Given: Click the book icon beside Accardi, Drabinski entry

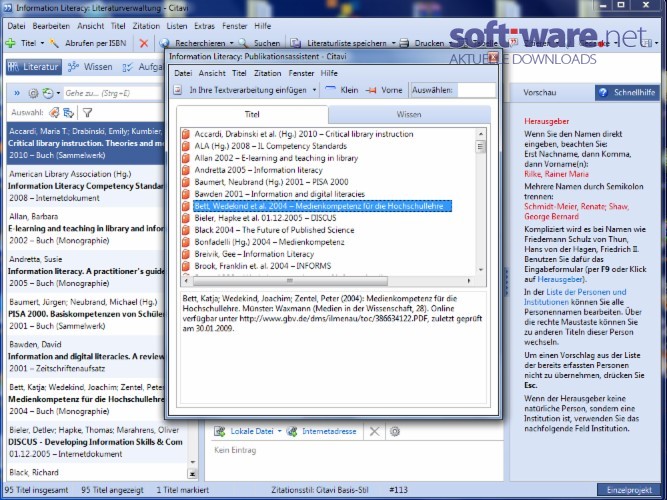Looking at the screenshot, I should (x=185, y=134).
